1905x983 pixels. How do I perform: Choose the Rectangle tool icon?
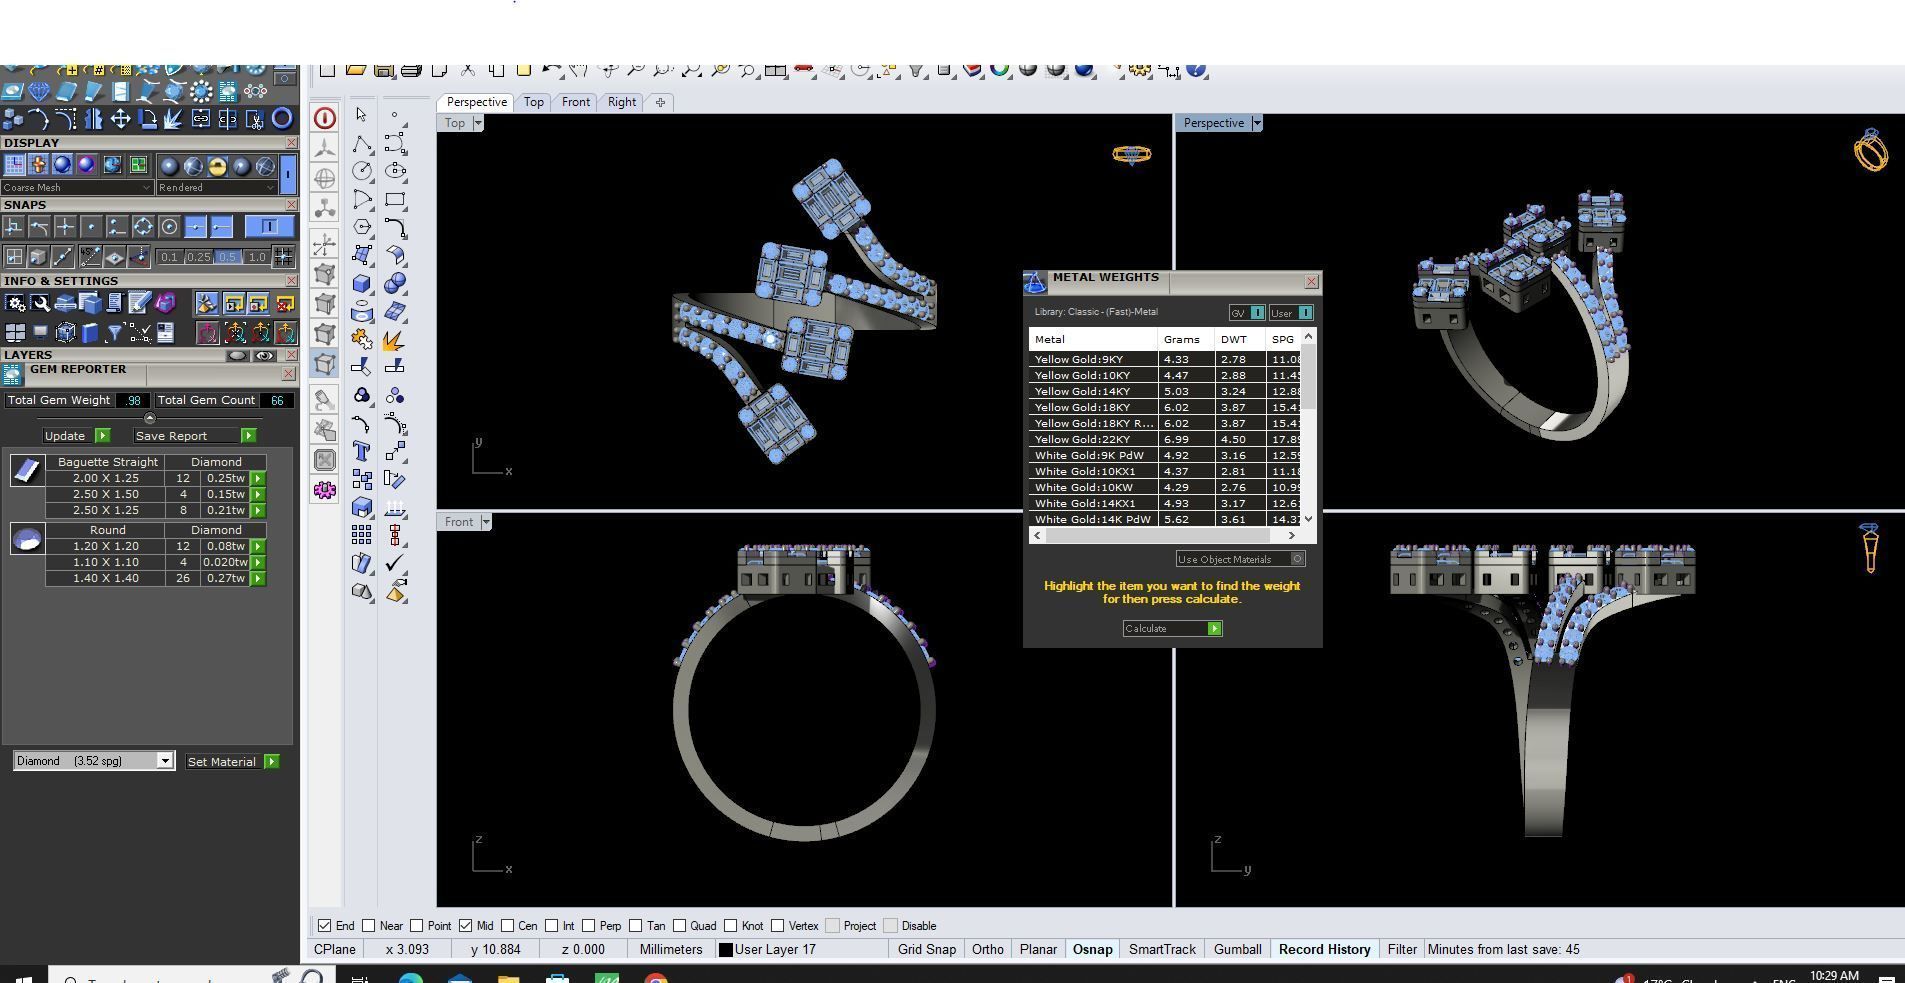coord(395,199)
